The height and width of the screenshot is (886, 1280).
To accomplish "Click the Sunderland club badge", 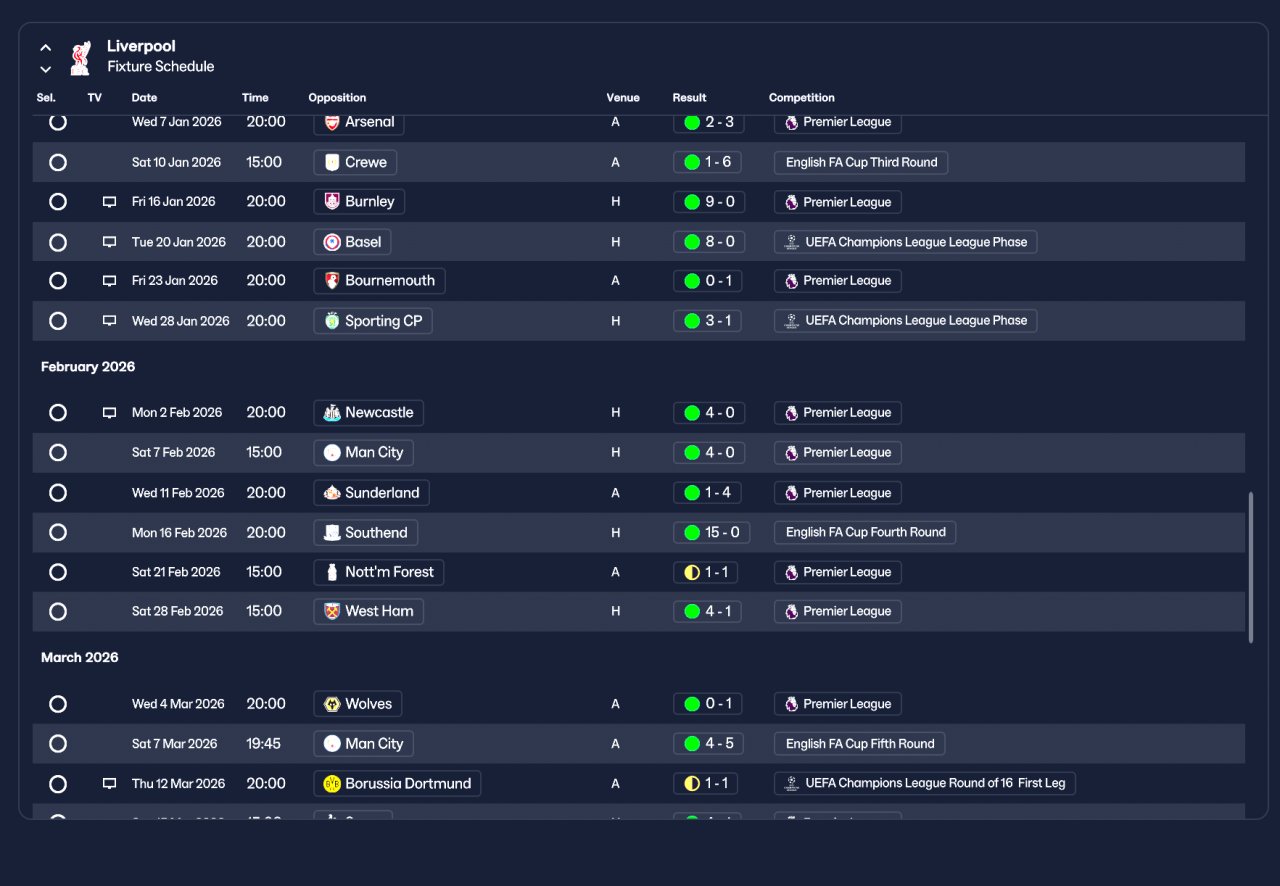I will [x=332, y=493].
